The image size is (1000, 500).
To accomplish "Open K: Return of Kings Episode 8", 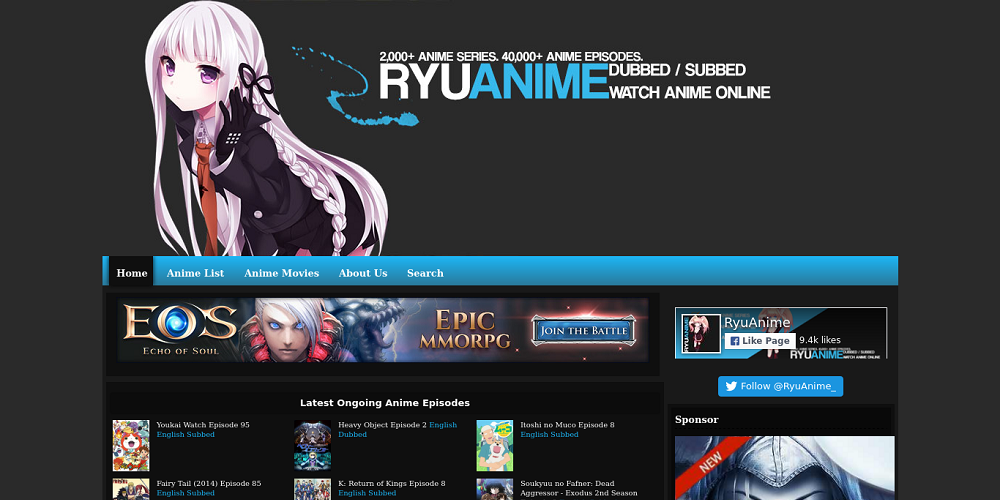I will 392,483.
